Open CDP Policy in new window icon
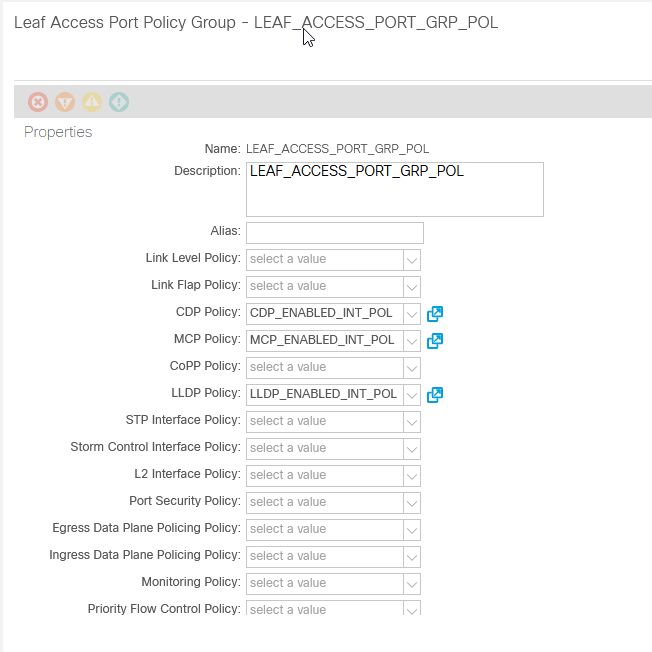The height and width of the screenshot is (652, 652). pos(435,314)
